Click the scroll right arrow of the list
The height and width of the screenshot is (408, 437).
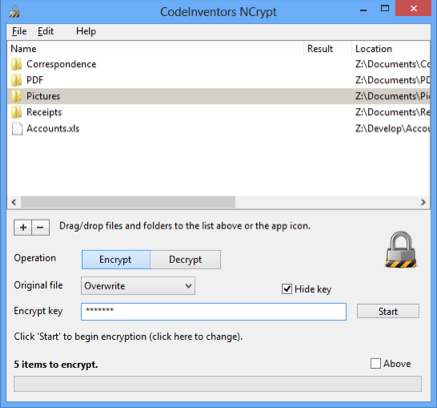423,202
